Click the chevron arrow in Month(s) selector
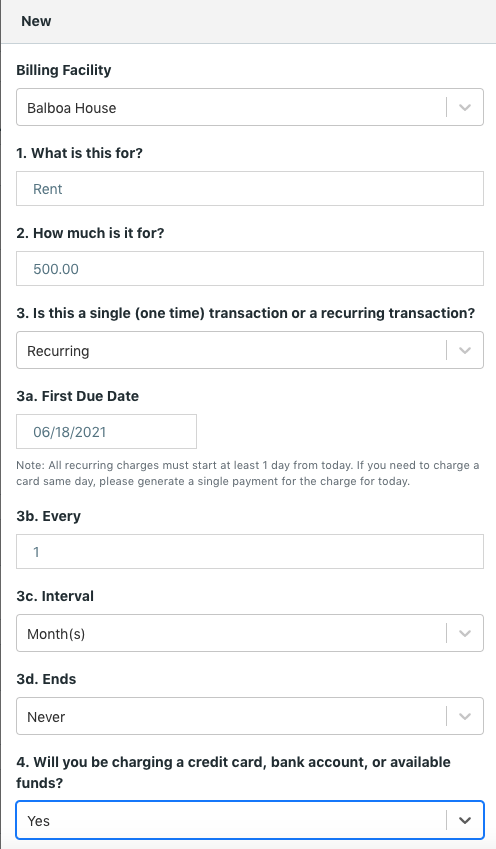 [x=465, y=633]
